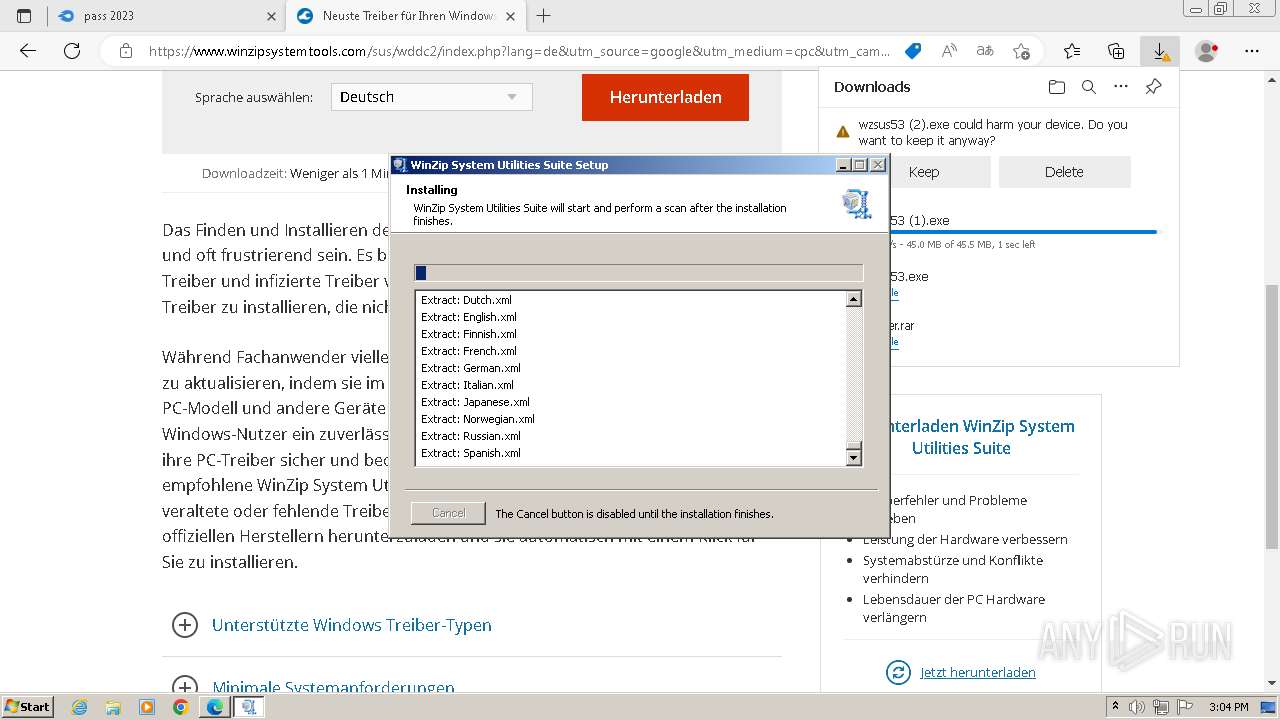Delete the wzsus53 (2).exe download
Screen dimensions: 1280x720
(1064, 172)
